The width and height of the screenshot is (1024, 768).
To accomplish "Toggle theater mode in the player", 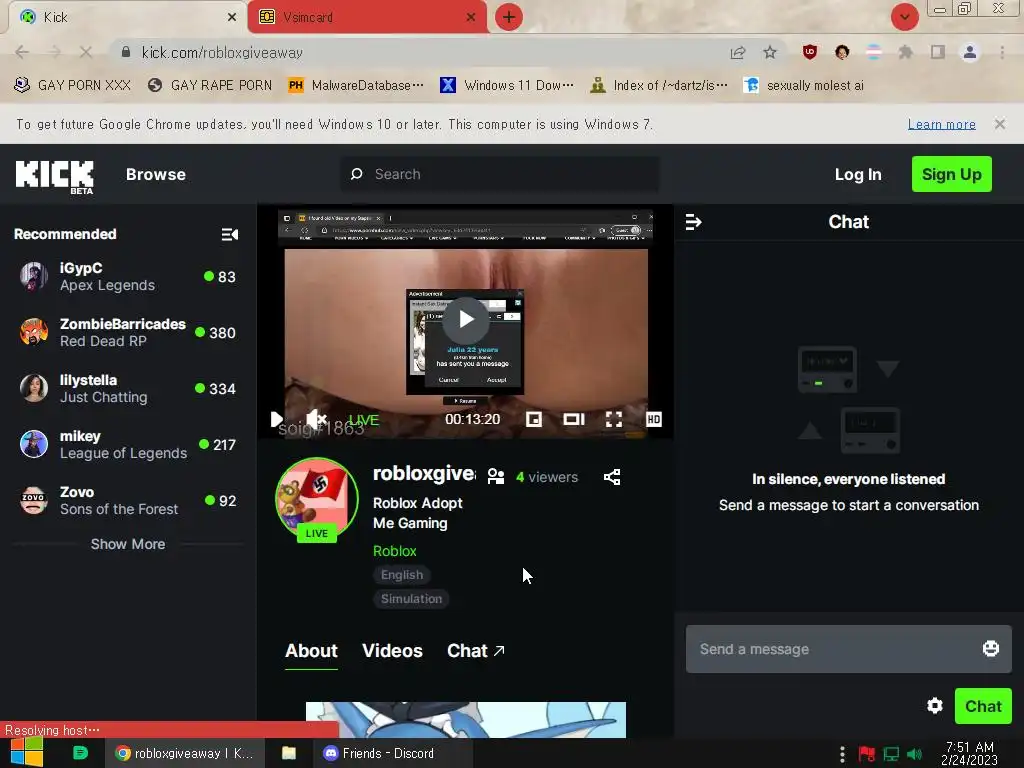I will click(573, 419).
